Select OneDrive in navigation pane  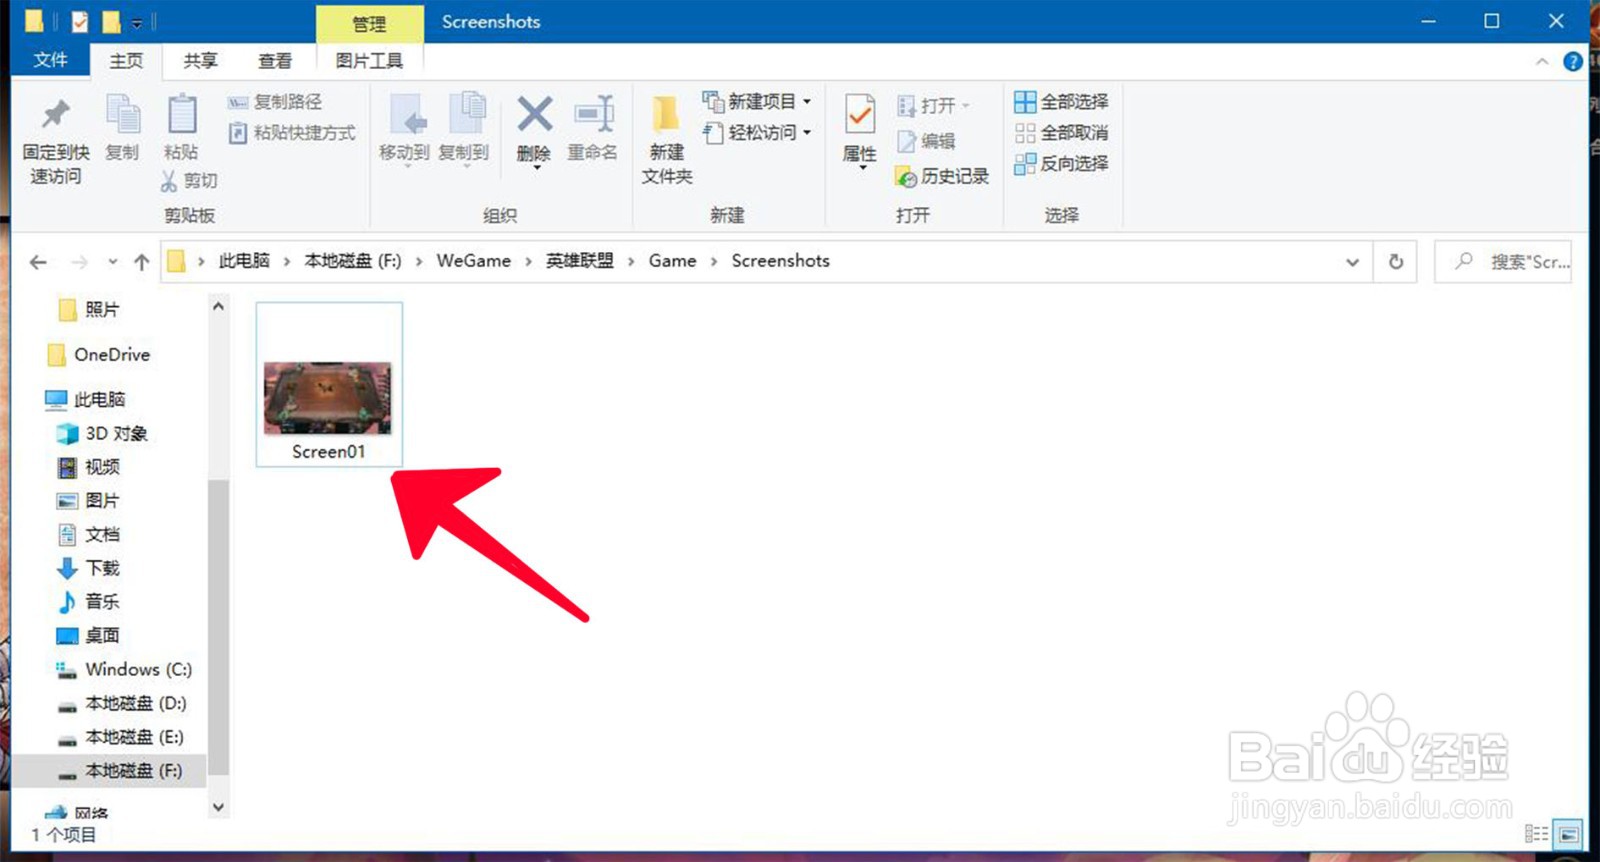coord(99,355)
